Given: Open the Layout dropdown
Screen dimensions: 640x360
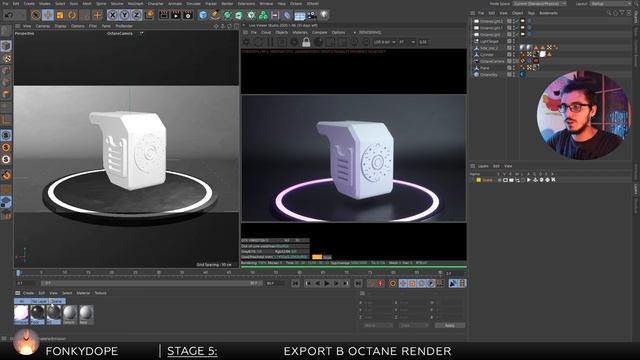Looking at the screenshot, I should [611, 4].
